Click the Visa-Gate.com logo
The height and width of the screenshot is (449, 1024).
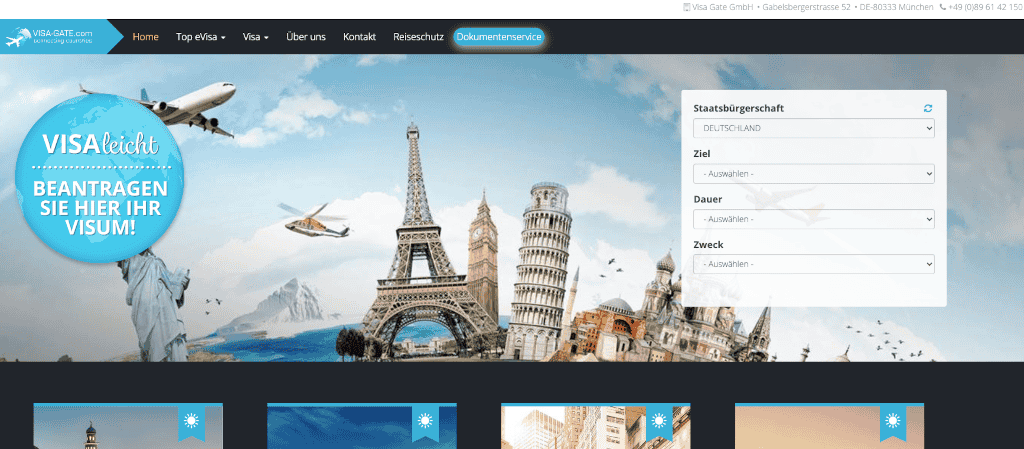click(x=50, y=37)
